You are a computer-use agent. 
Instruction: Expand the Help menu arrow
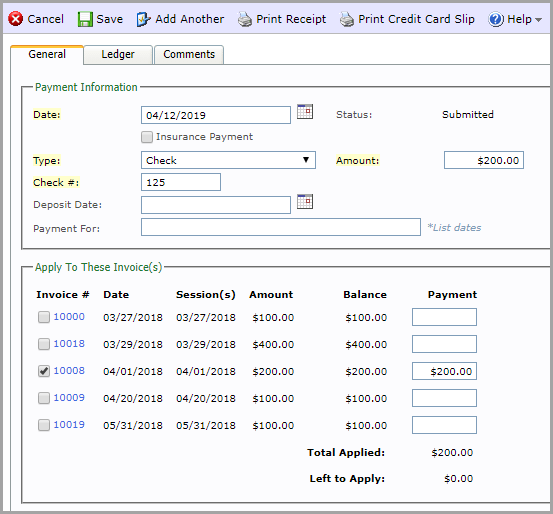[x=538, y=20]
